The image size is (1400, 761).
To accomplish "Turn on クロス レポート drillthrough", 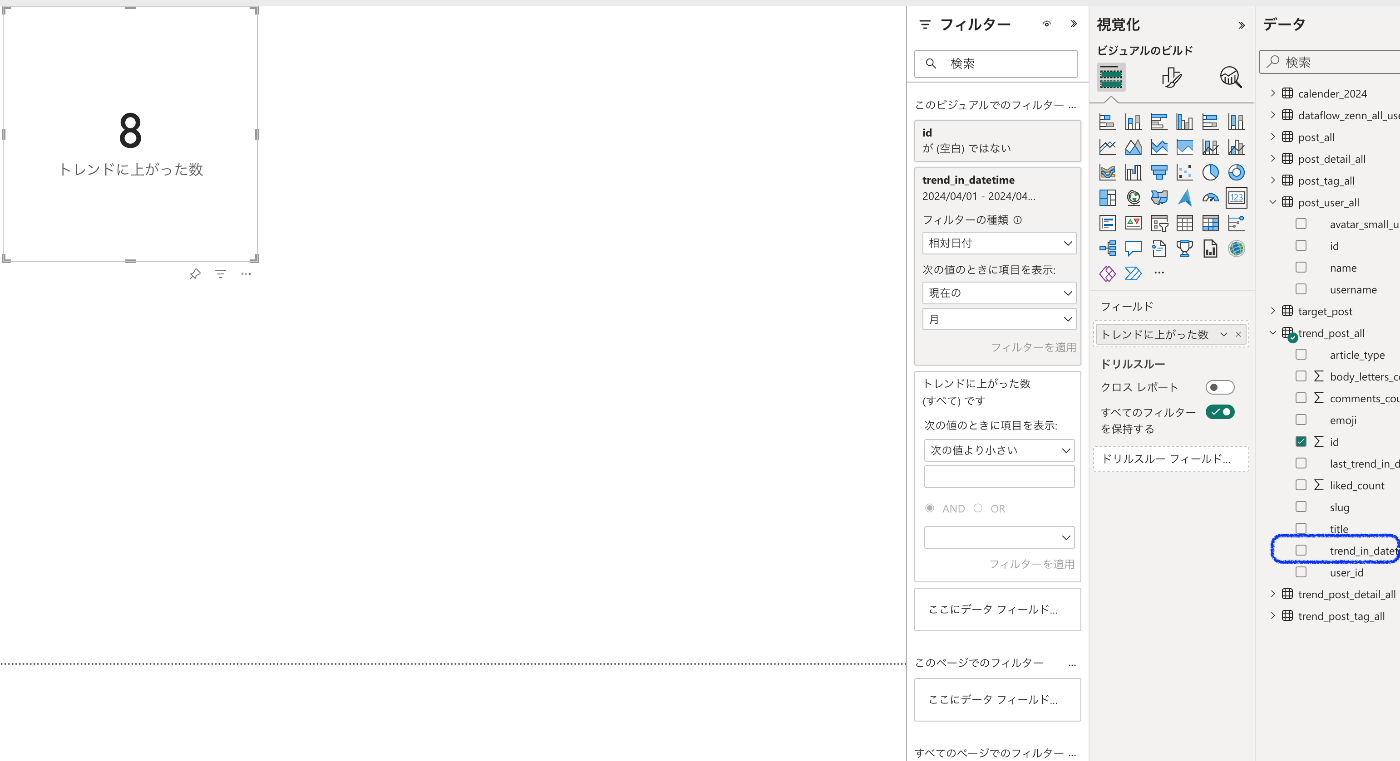I will pos(1219,387).
